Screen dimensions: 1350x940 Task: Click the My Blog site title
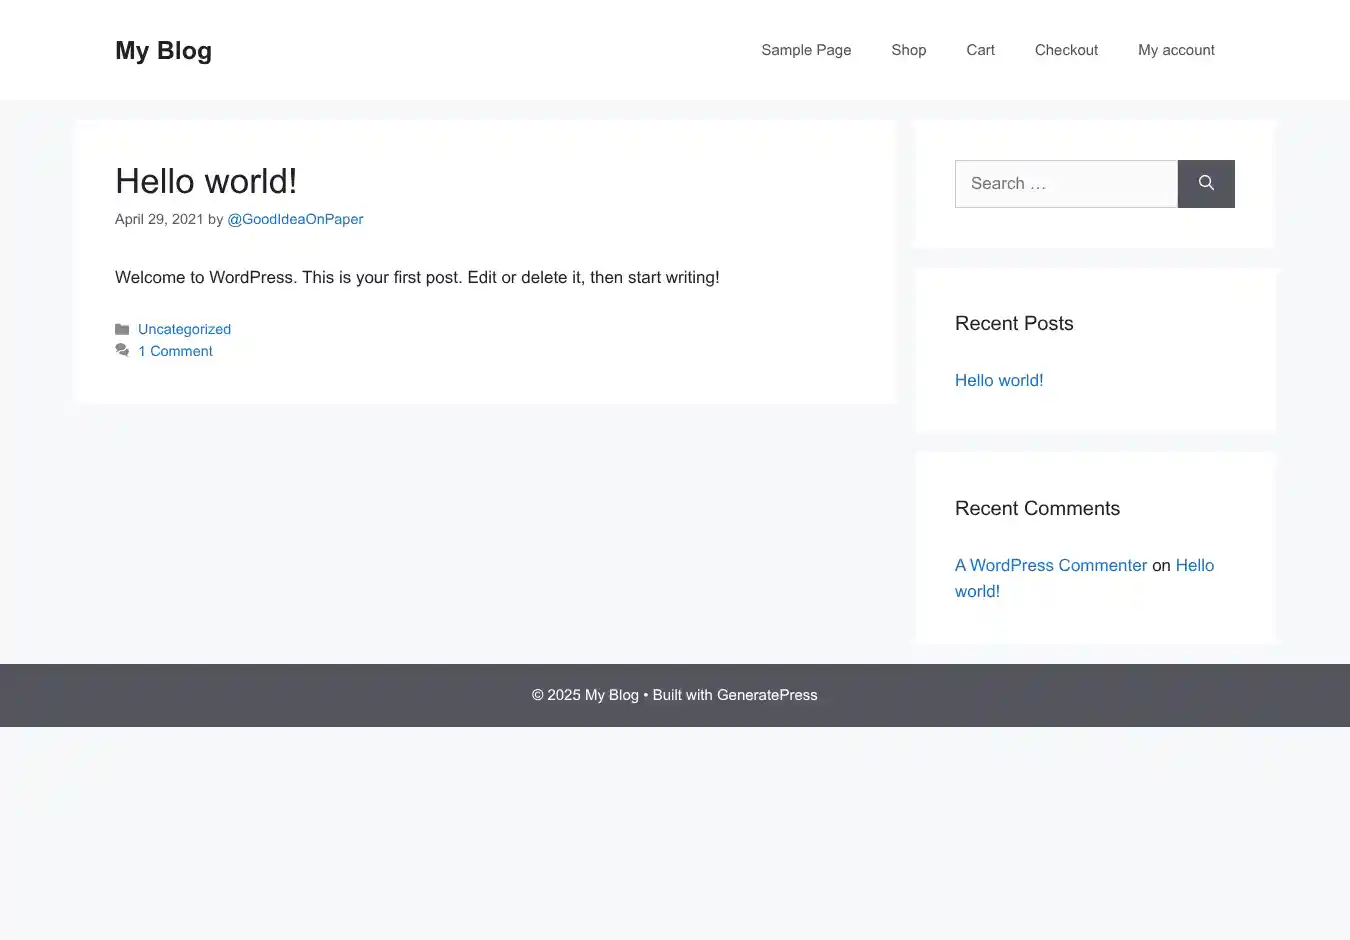click(163, 51)
